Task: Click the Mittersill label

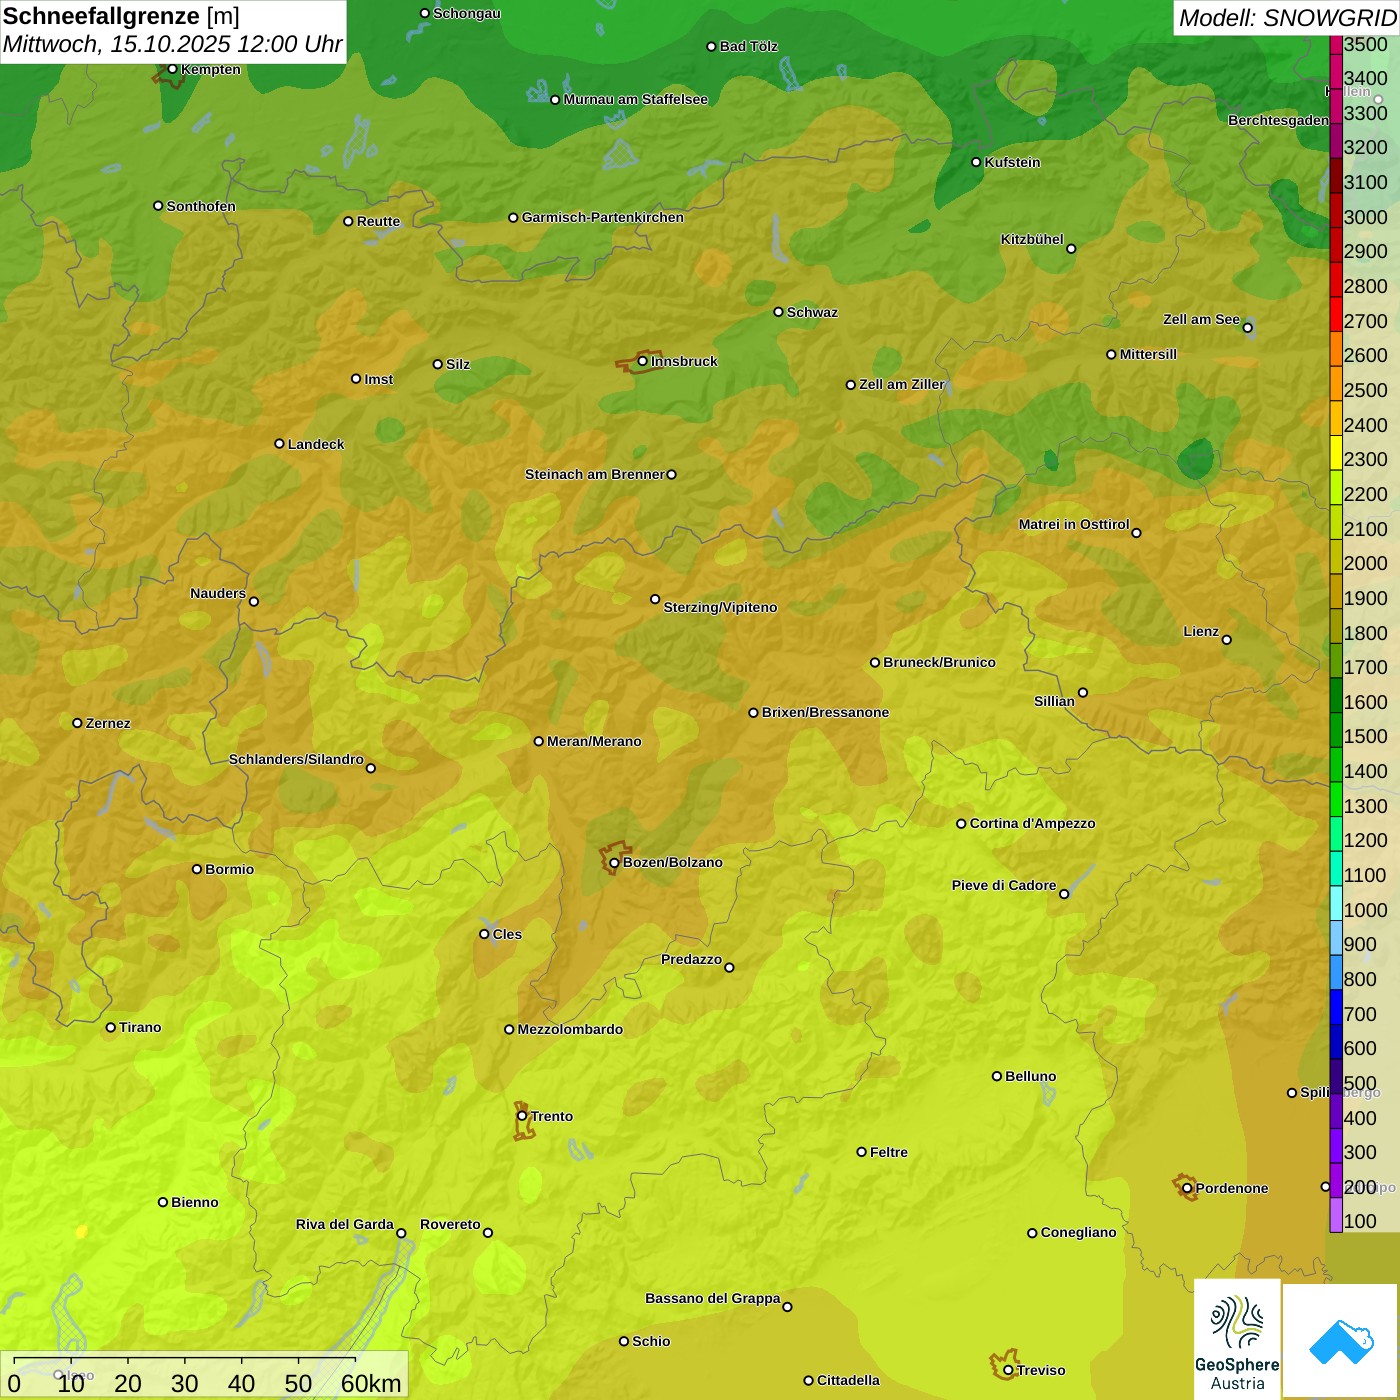Action: (1148, 354)
